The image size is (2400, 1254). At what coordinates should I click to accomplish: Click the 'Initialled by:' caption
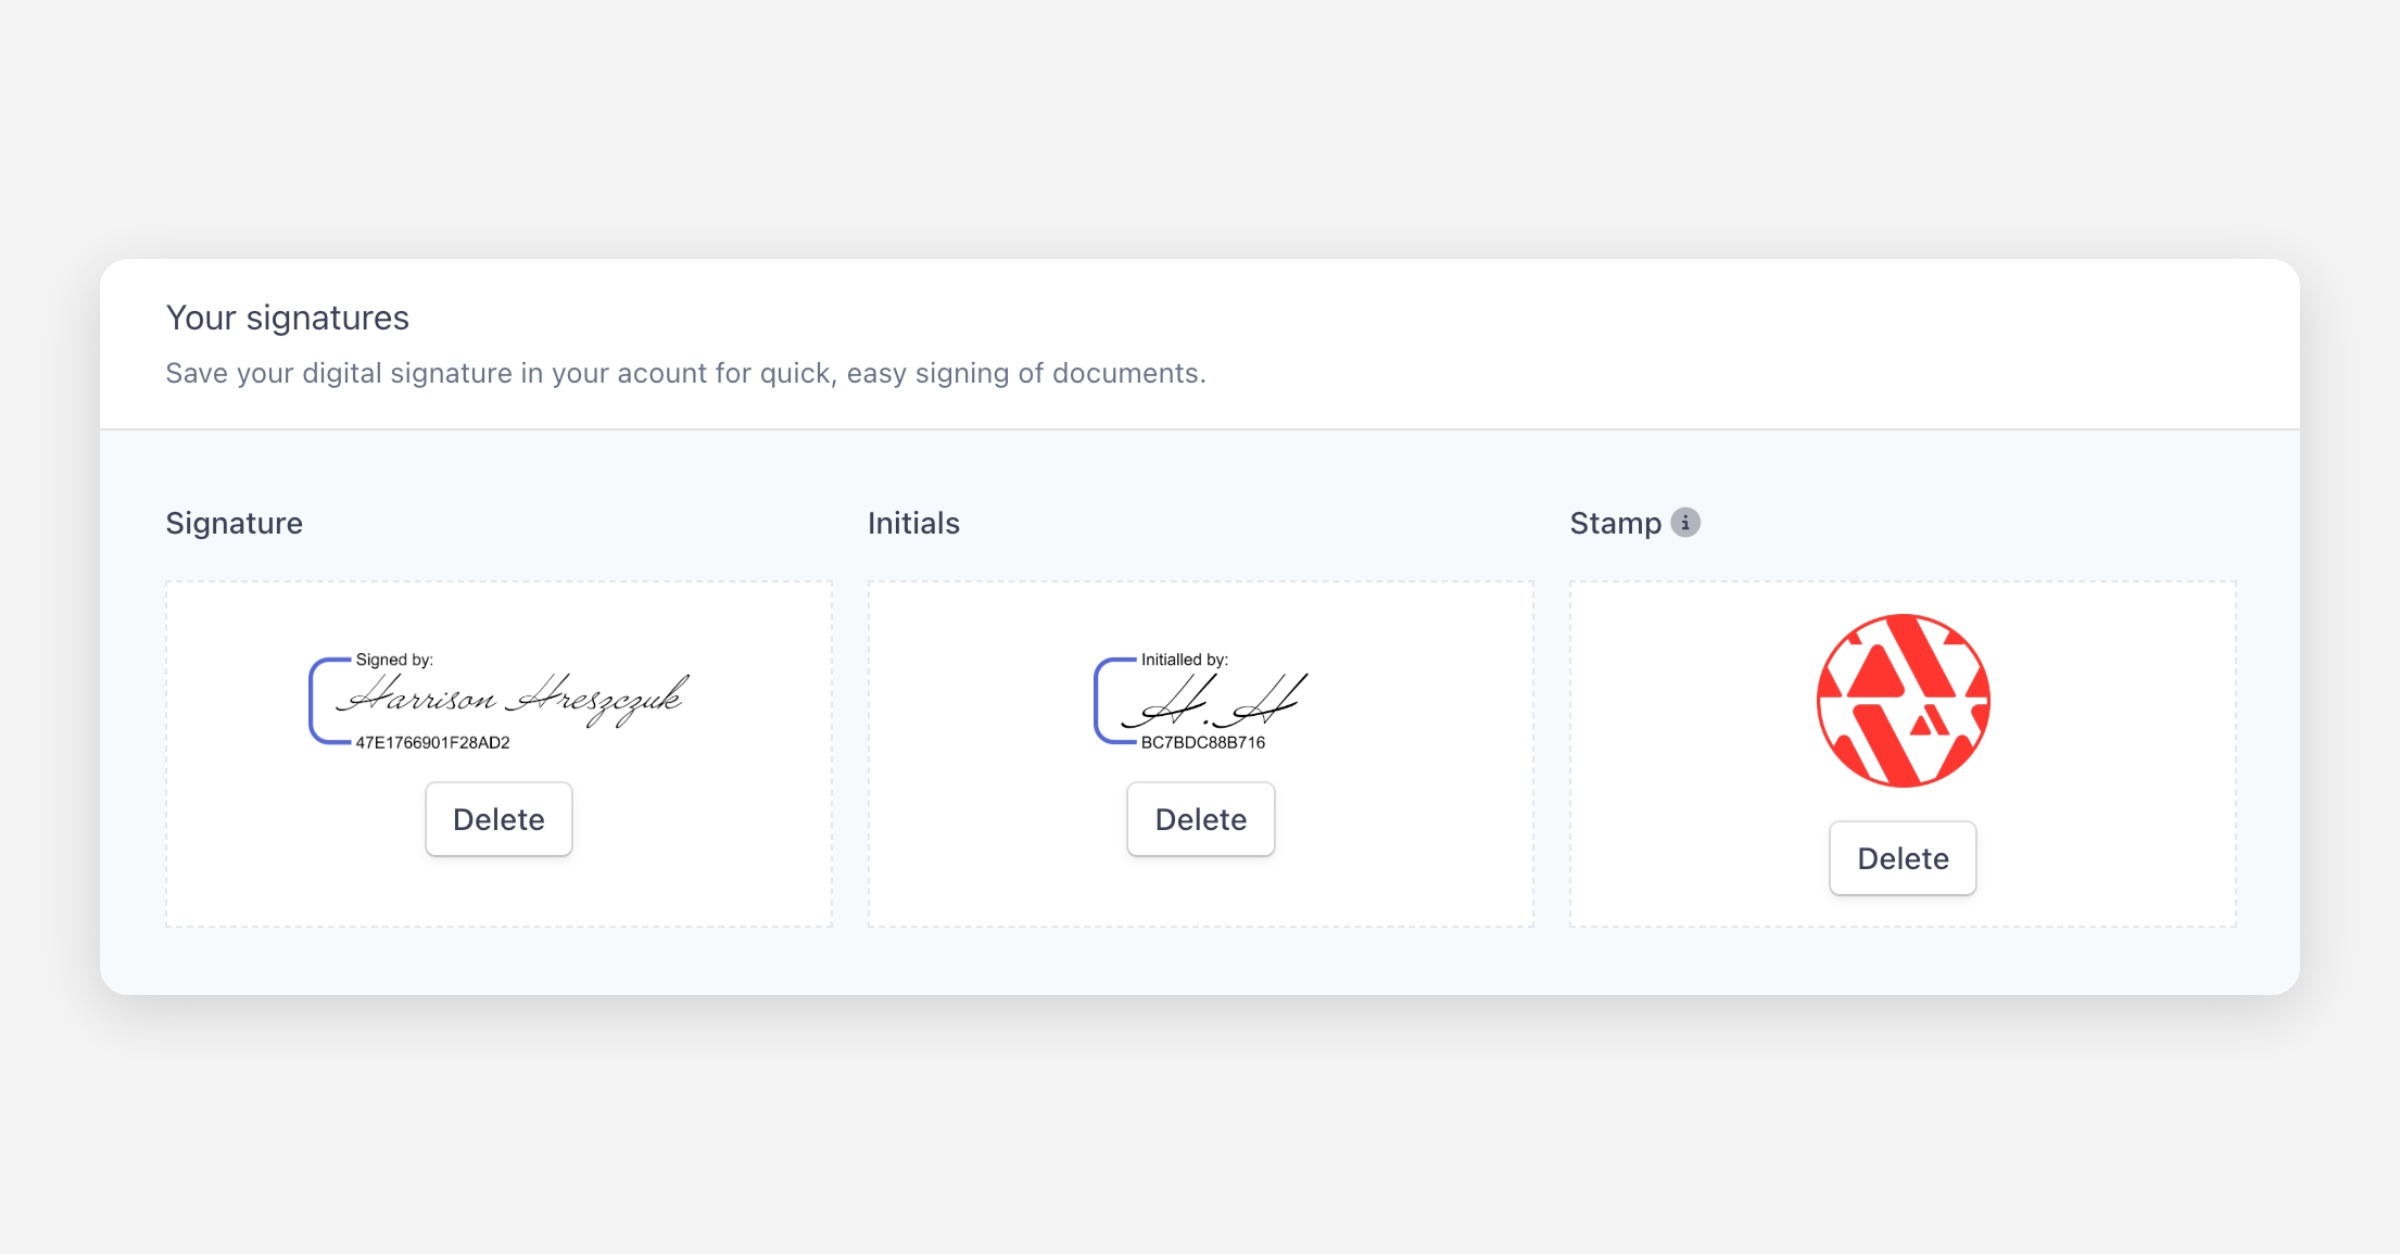click(1184, 660)
